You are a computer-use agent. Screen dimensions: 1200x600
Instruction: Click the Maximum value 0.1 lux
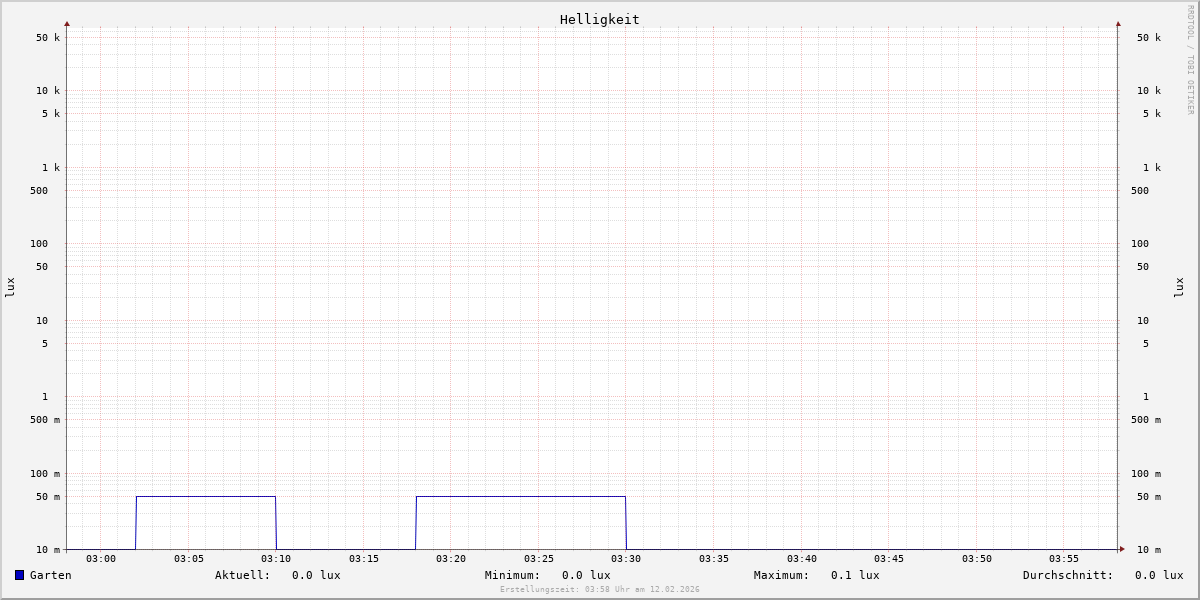tap(855, 575)
